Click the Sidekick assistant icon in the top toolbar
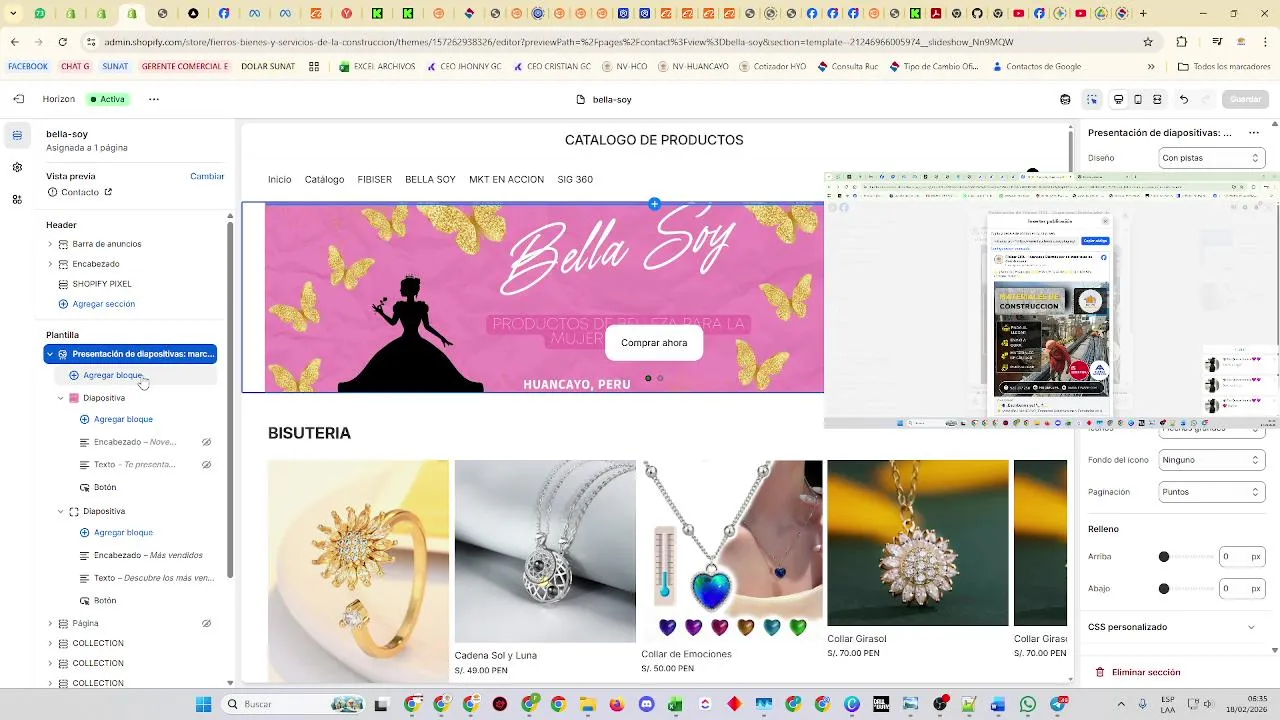 click(1065, 99)
